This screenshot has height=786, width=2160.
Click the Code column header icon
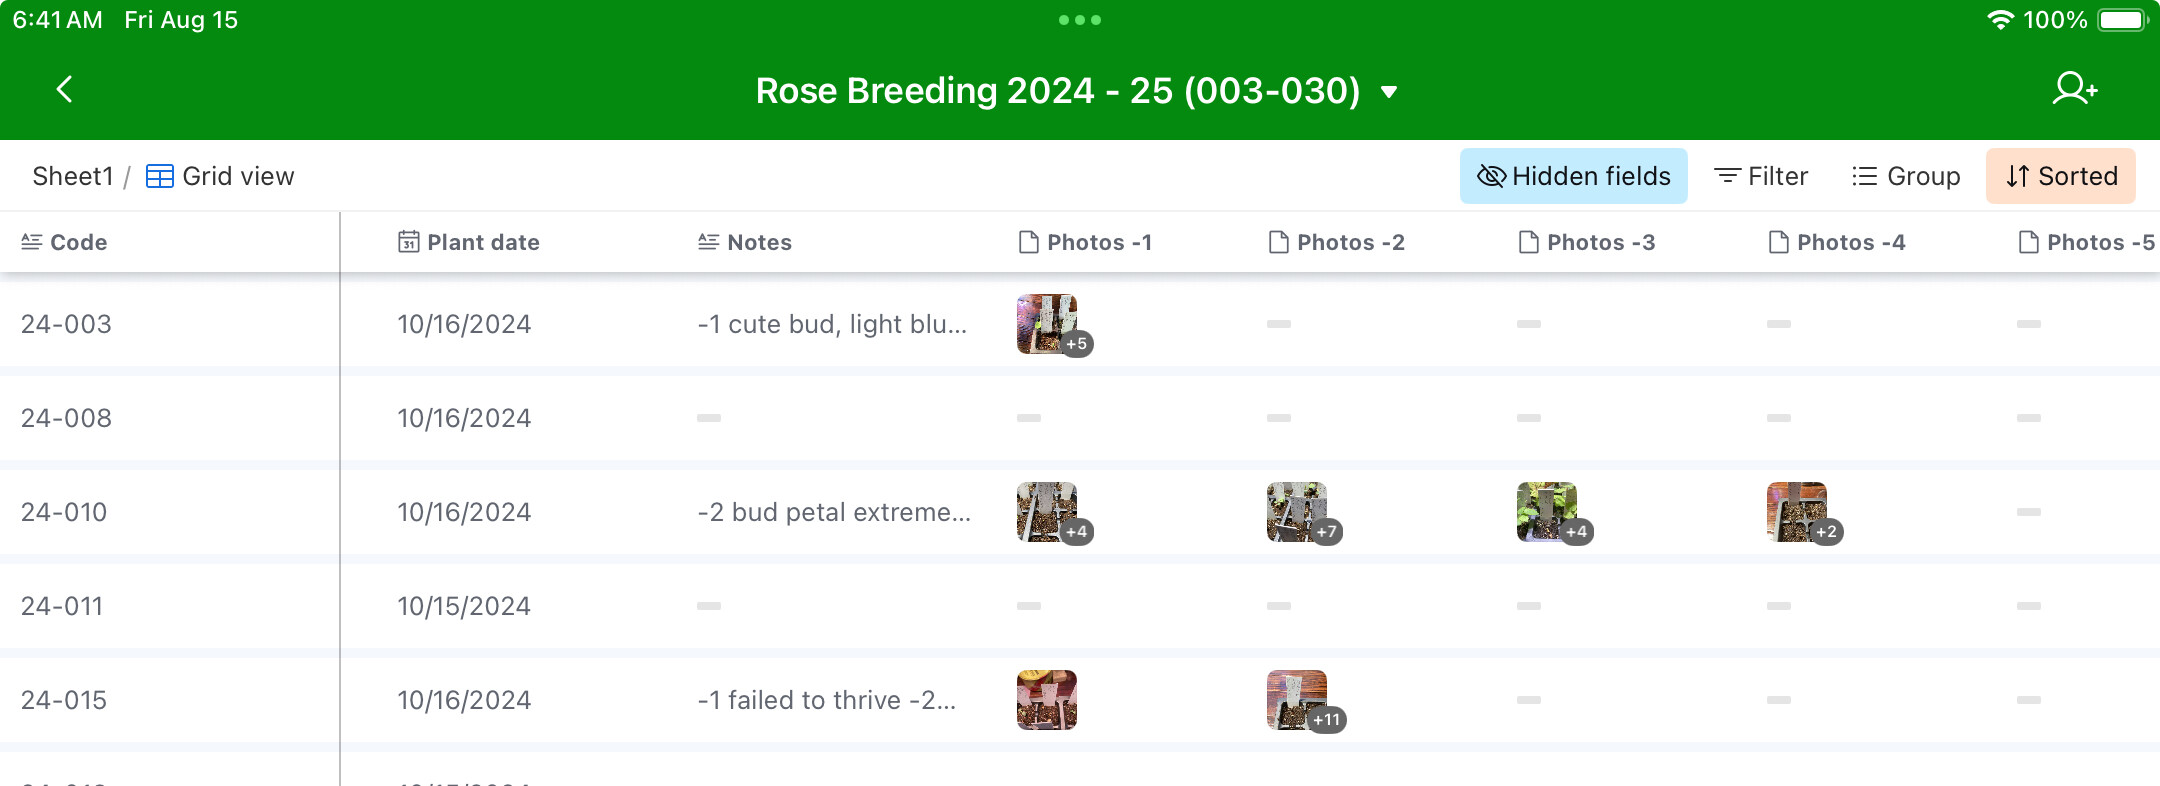click(x=32, y=242)
